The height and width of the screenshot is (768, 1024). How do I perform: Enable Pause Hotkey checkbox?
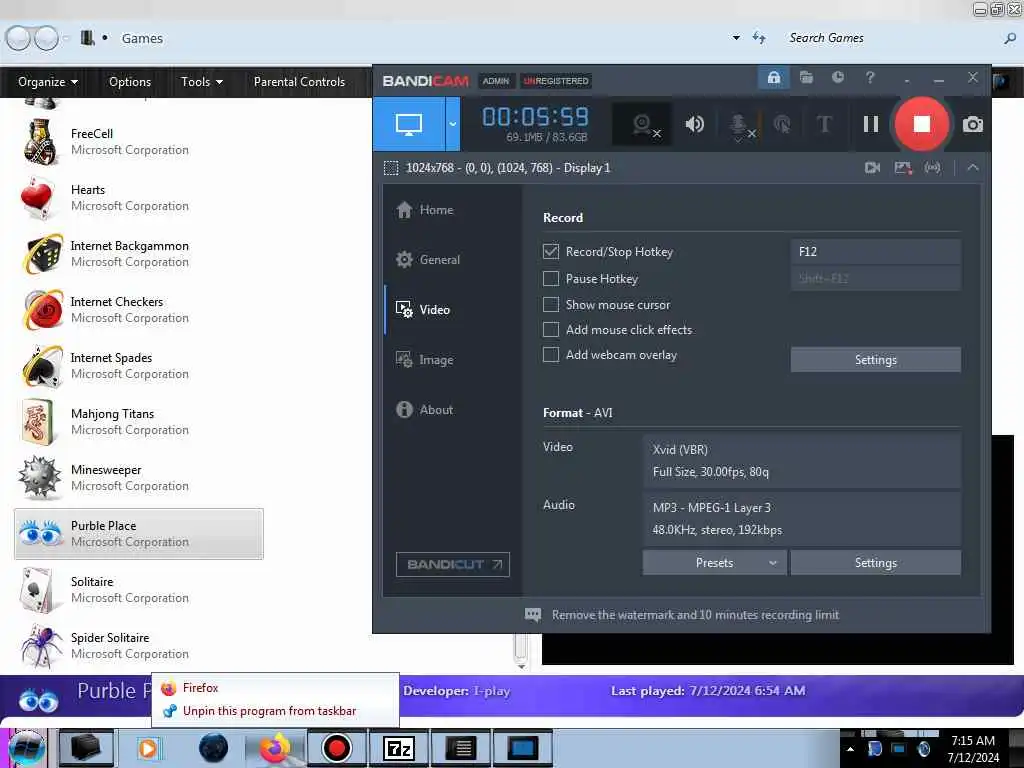point(551,279)
